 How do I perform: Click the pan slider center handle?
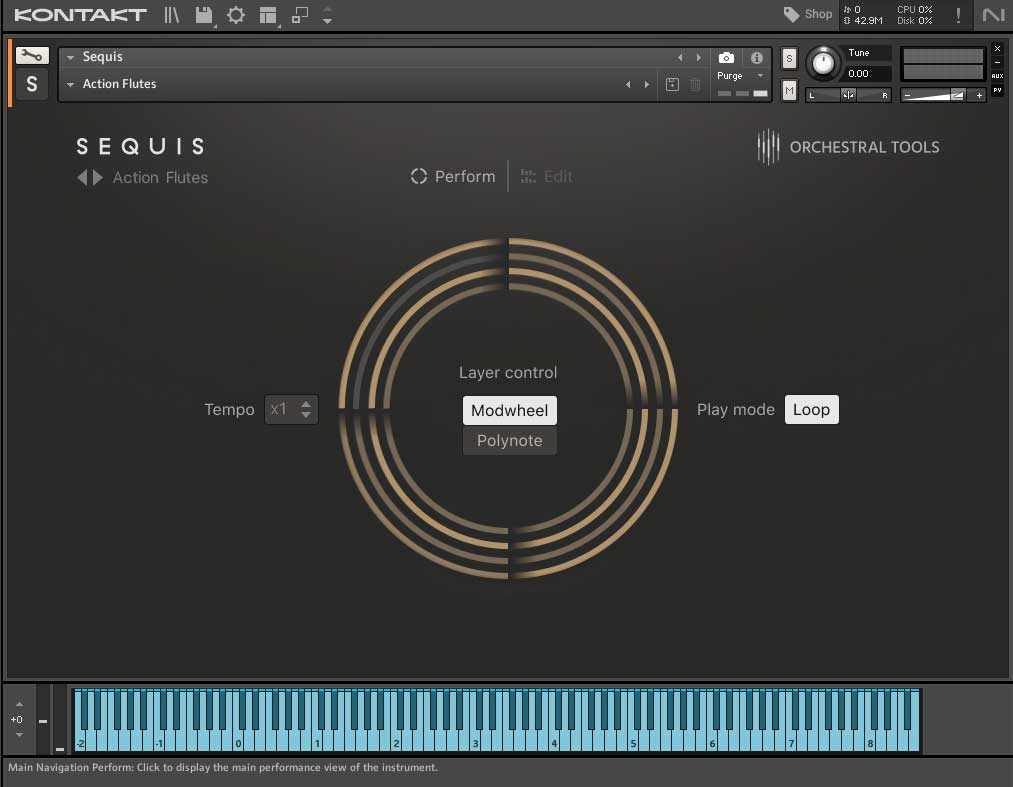[848, 96]
